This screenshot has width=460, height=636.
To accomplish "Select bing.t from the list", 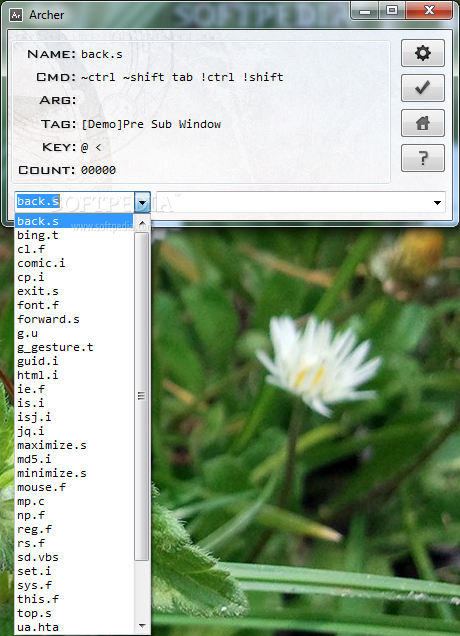I will (74, 235).
